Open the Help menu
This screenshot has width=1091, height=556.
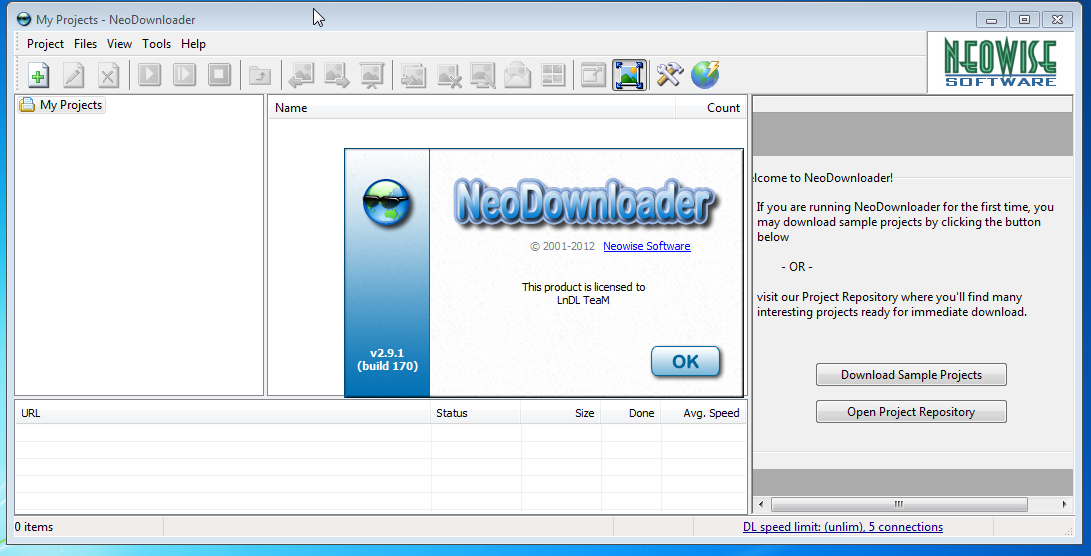point(193,44)
